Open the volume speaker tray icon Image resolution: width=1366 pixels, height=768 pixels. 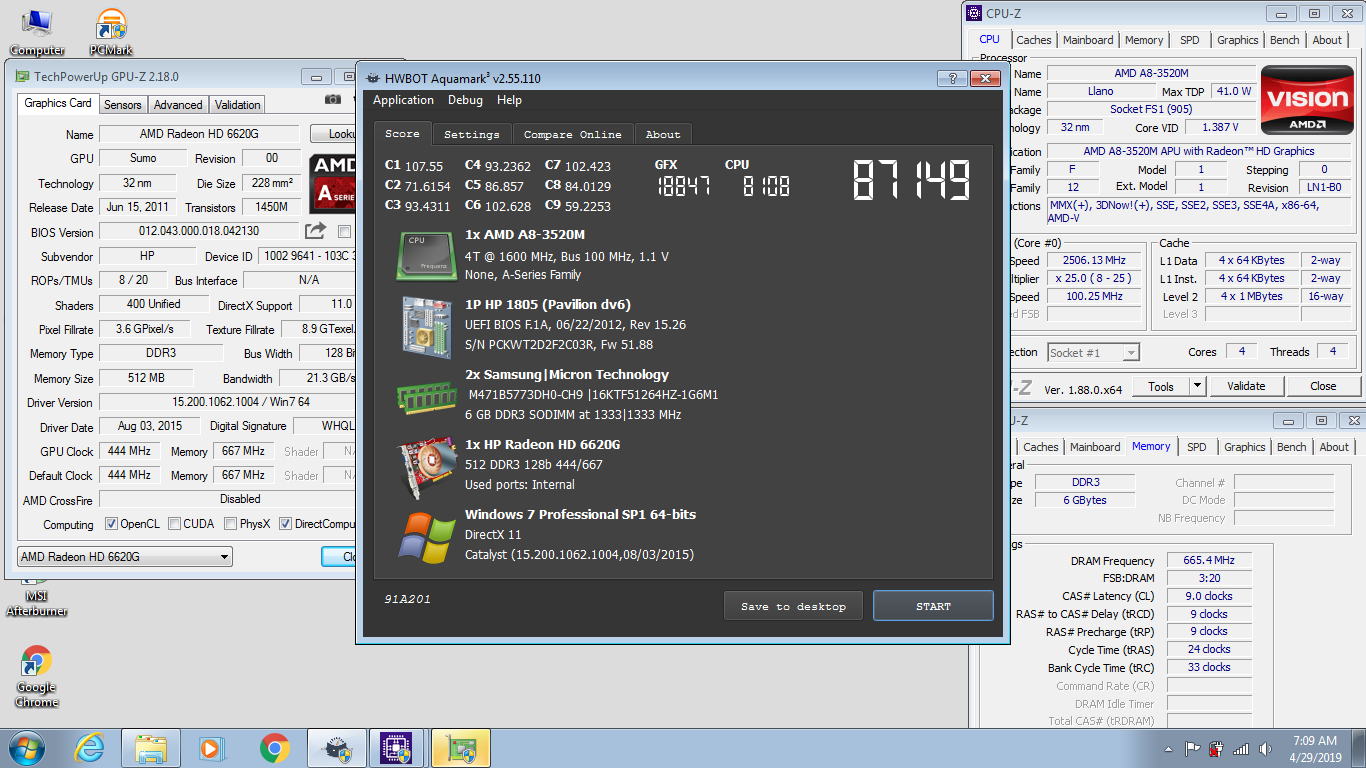1266,748
